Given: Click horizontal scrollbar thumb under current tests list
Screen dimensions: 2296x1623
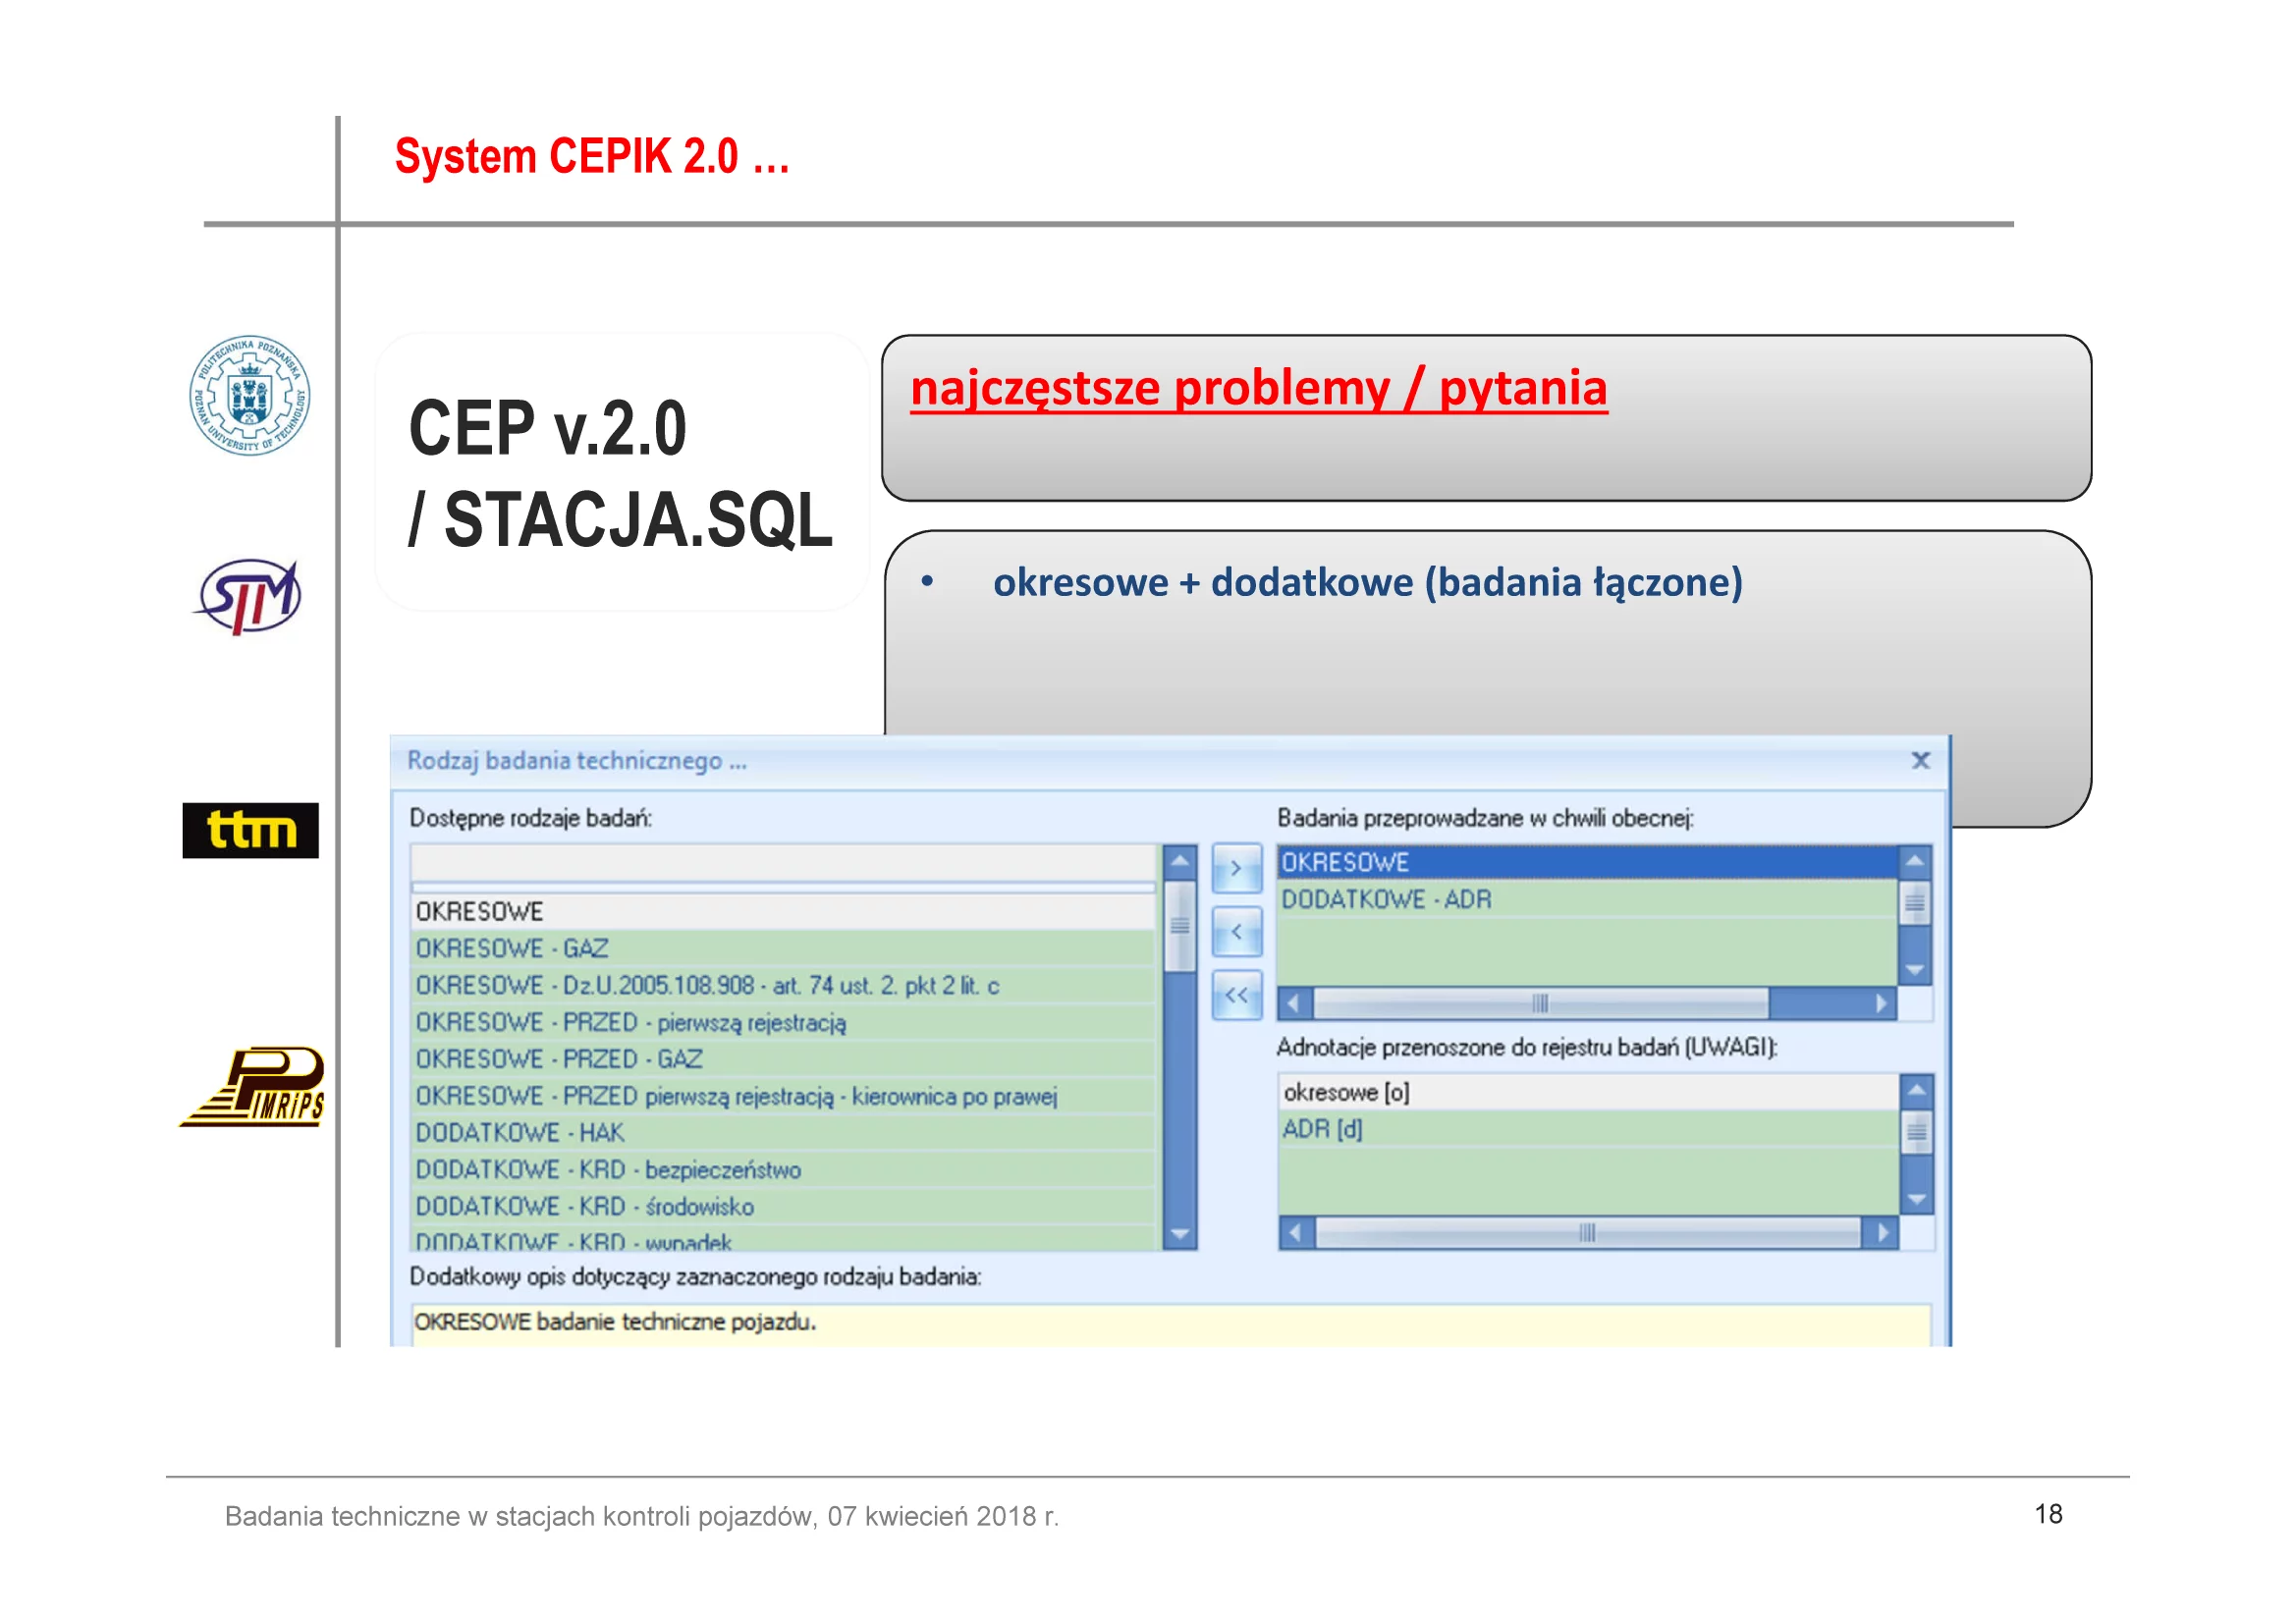Looking at the screenshot, I should [x=1541, y=1003].
